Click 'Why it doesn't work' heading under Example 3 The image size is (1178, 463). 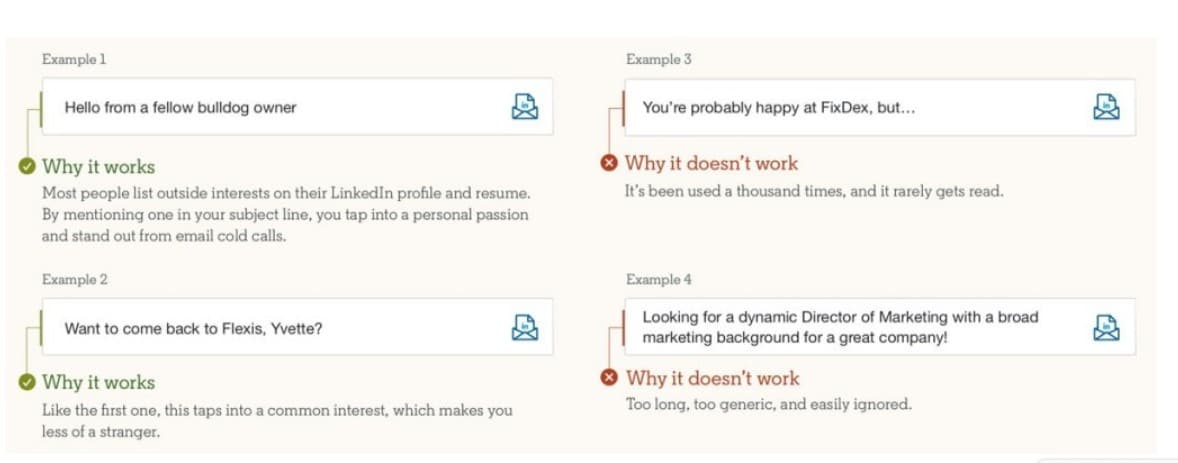(712, 163)
